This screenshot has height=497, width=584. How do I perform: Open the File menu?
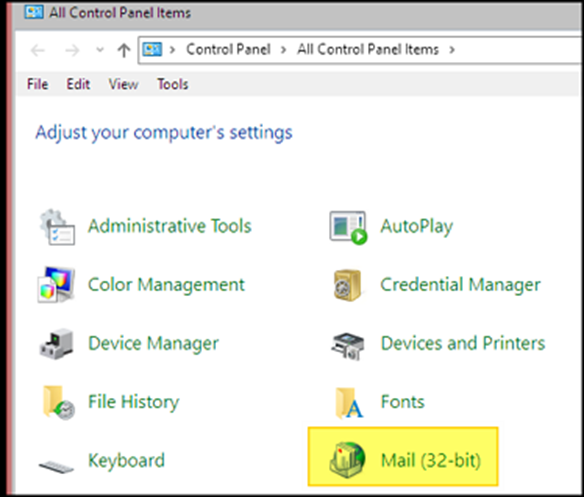(x=37, y=84)
